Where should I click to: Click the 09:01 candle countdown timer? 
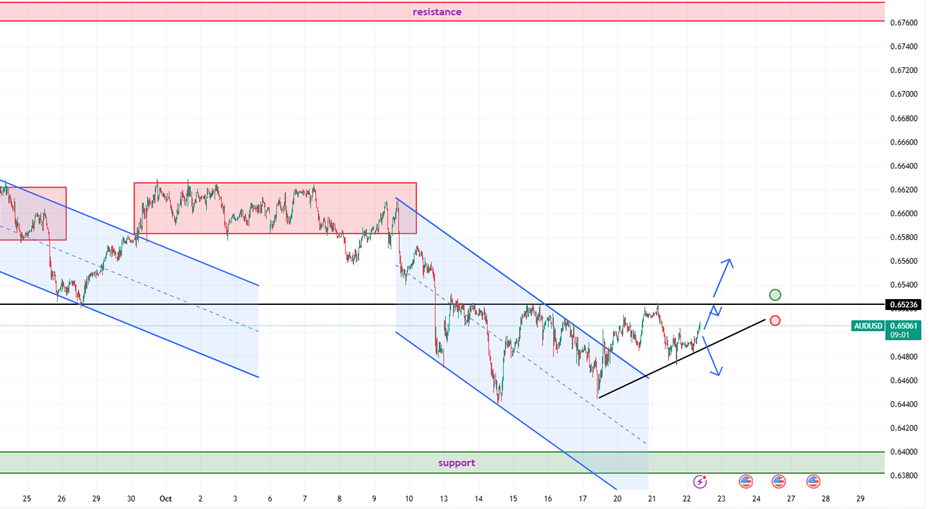901,336
